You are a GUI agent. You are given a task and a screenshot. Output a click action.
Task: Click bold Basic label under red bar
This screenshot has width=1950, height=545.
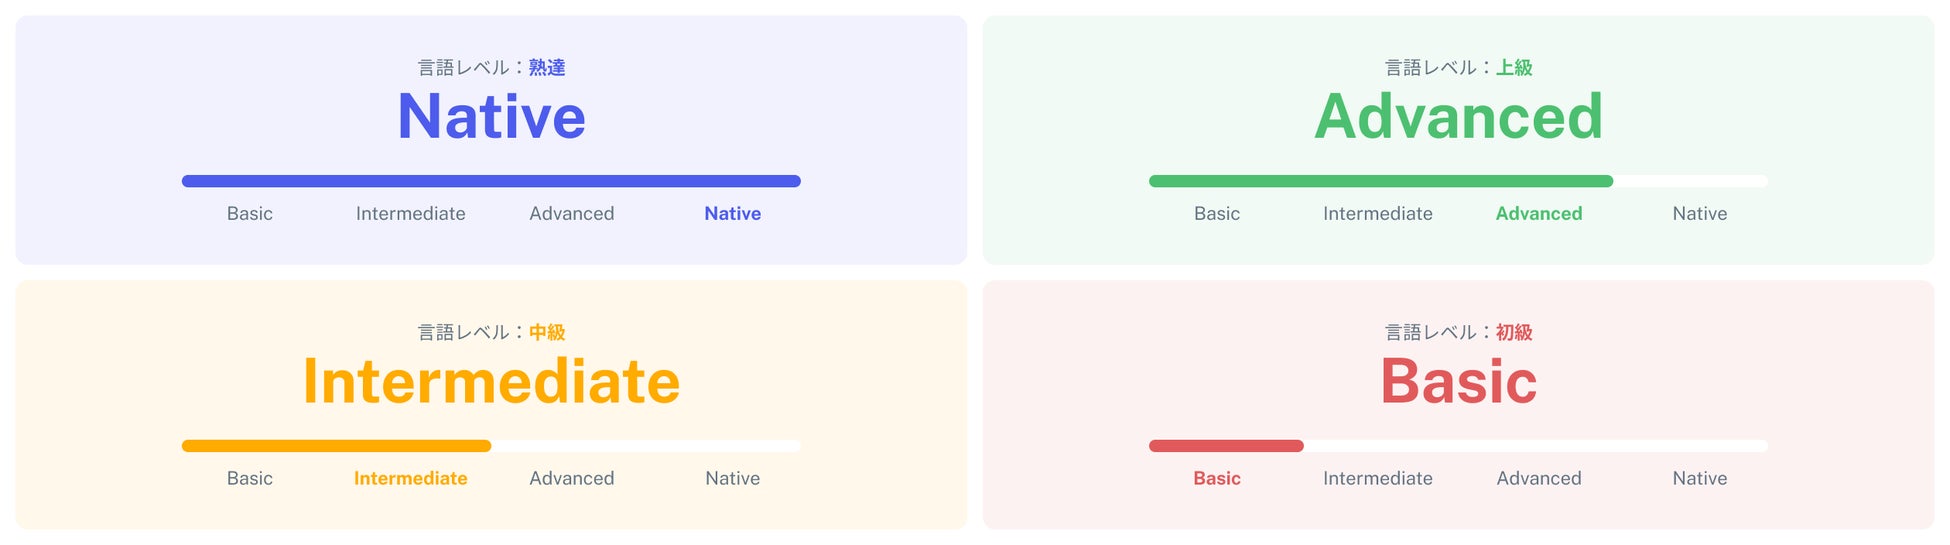1216,479
